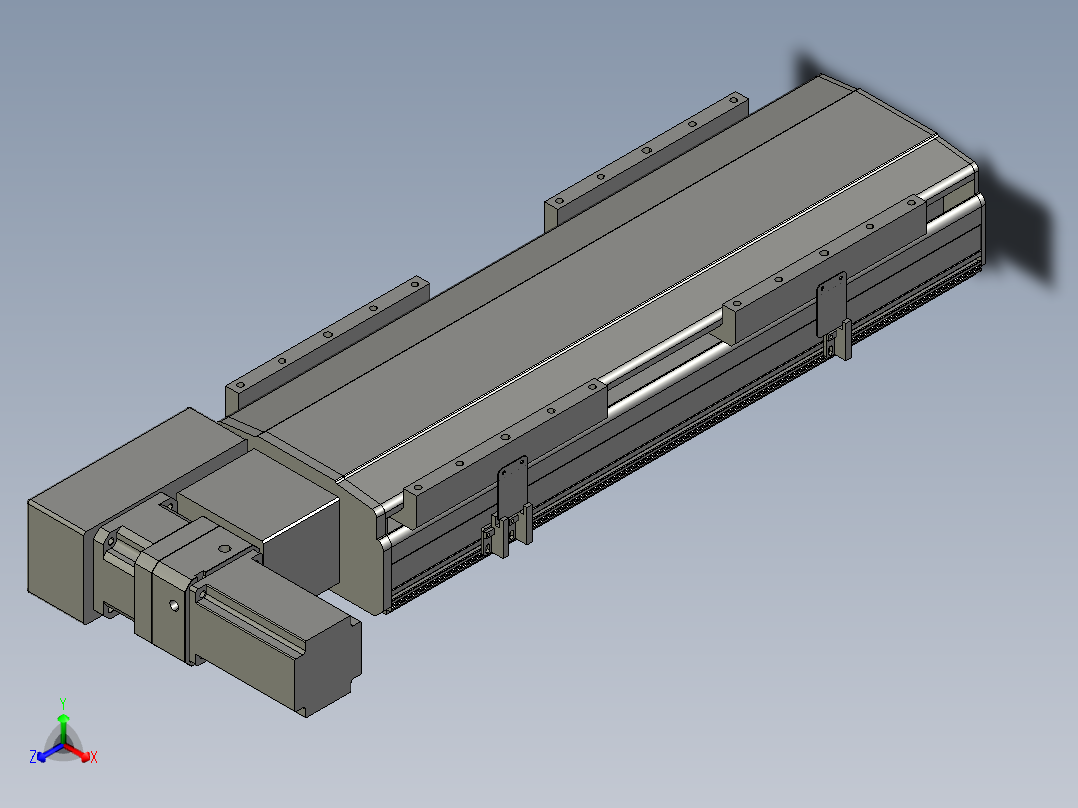Click the hole on top of the motor adapter
This screenshot has width=1078, height=808.
pyautogui.click(x=223, y=549)
